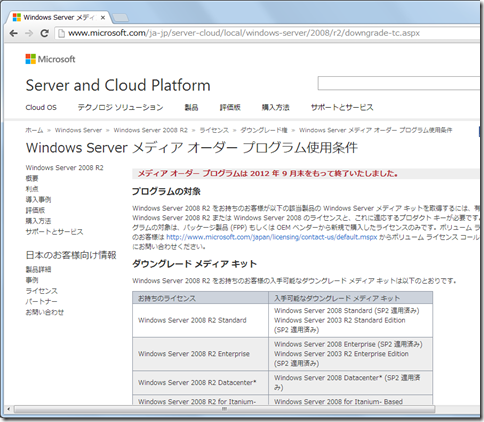Open 評価版 in the sidebar
This screenshot has height=422, width=484.
(x=35, y=210)
